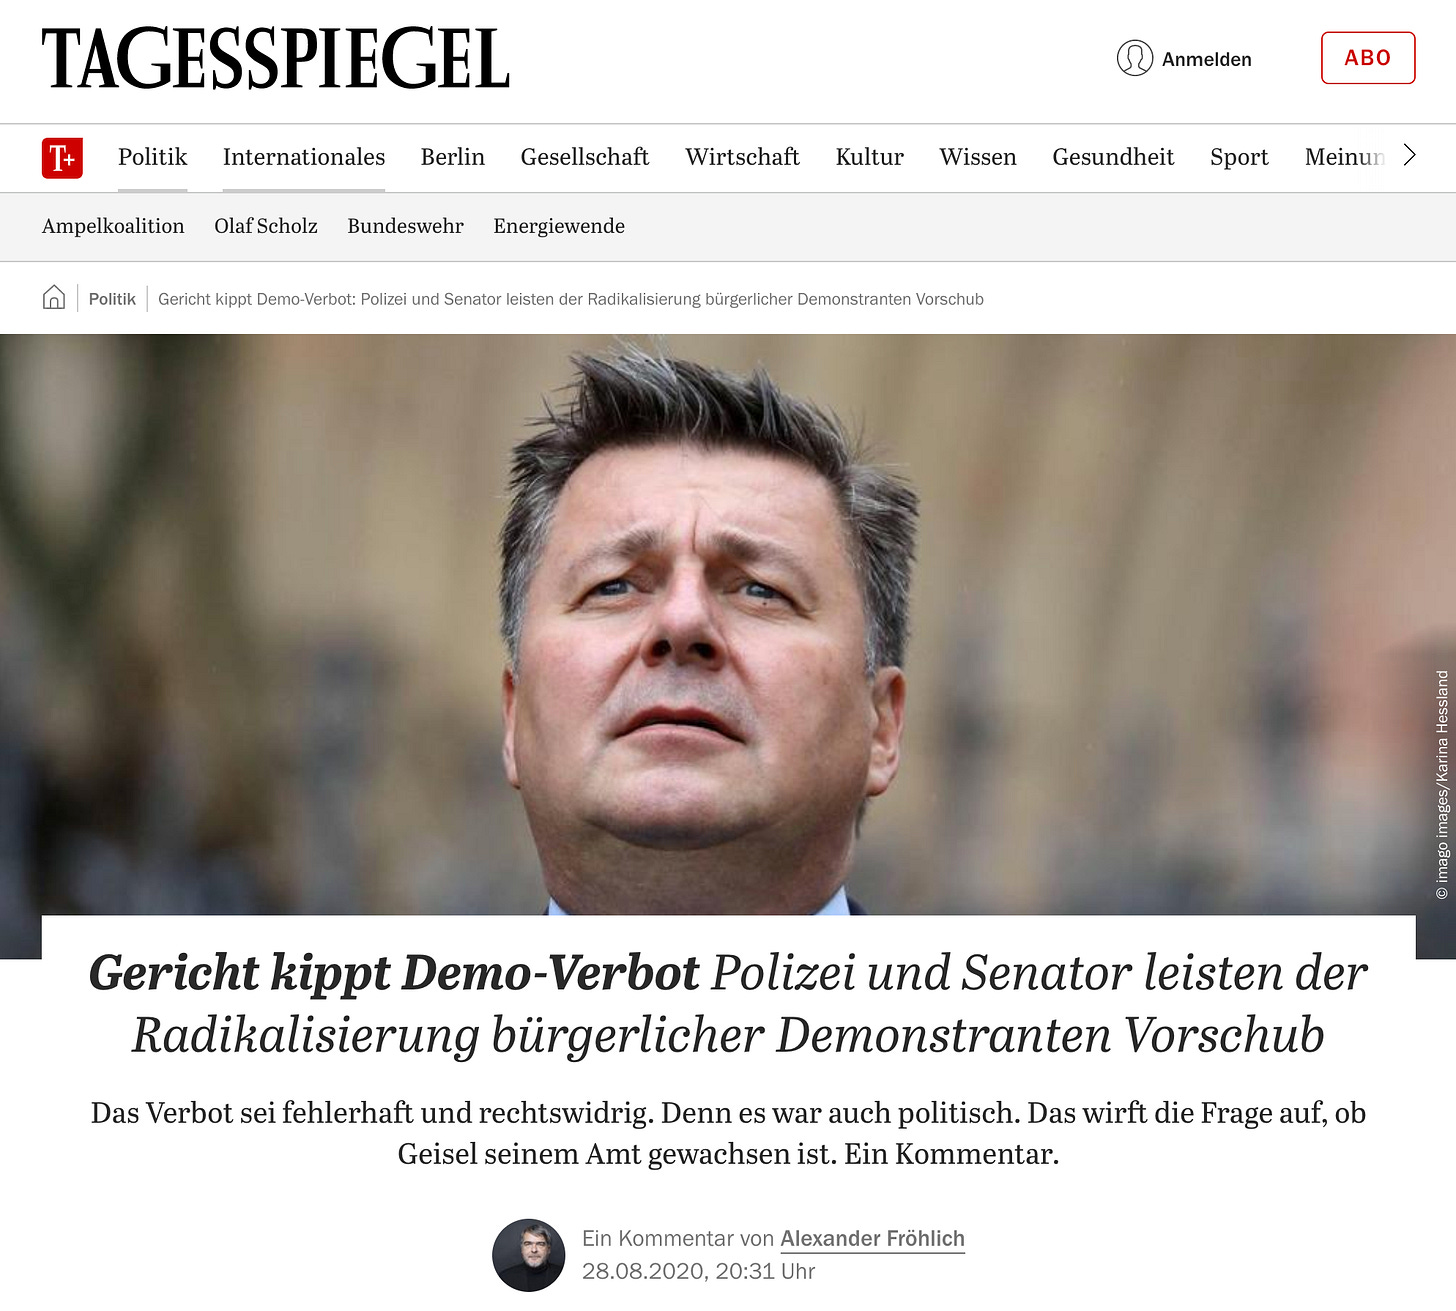Click the author's round portrait thumbnail

(529, 1255)
